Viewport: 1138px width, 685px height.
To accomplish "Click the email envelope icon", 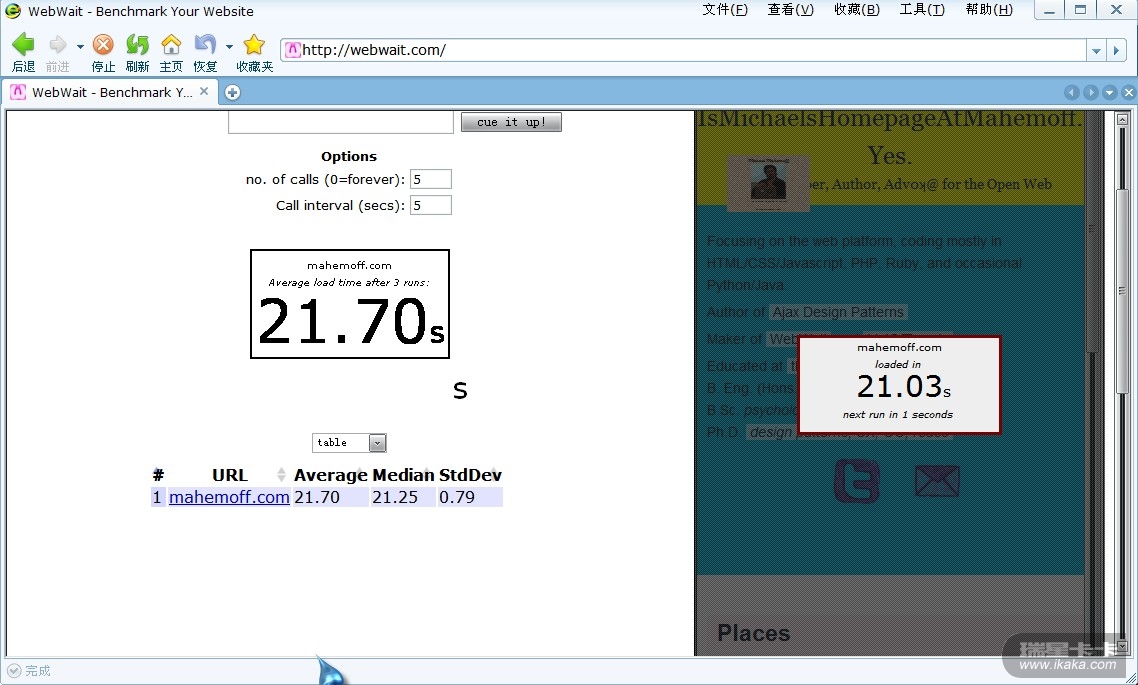I will 937,481.
